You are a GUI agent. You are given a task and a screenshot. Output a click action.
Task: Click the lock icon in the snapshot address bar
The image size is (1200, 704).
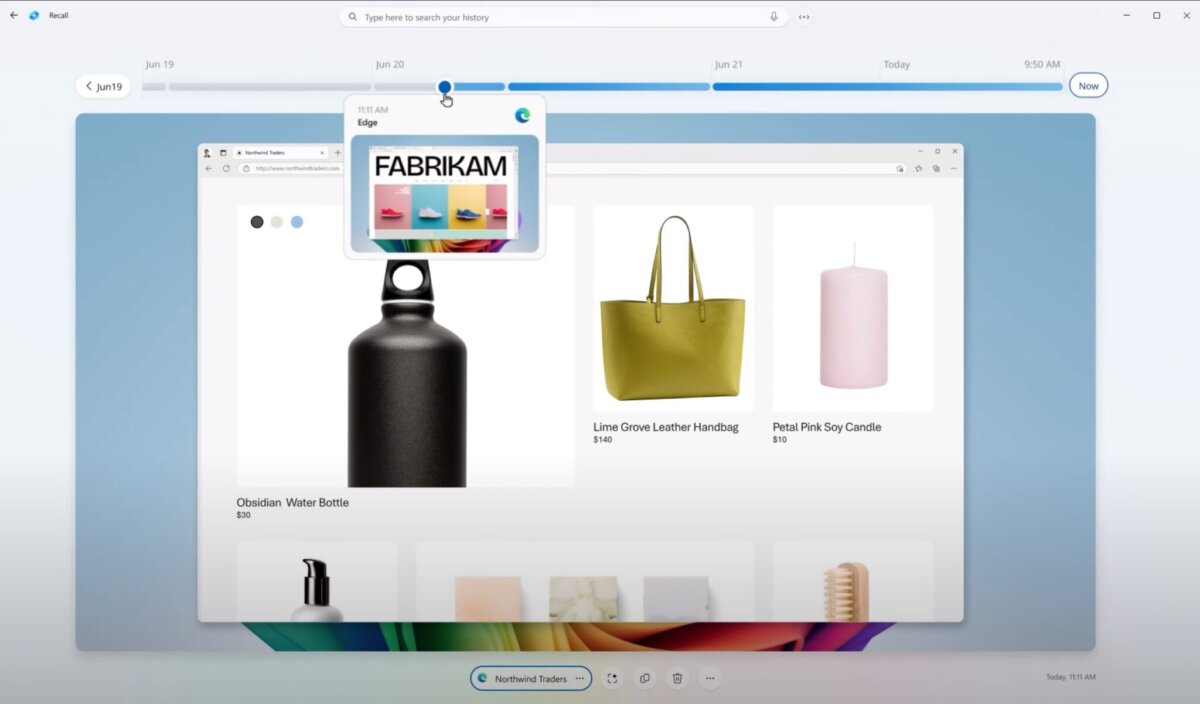[x=246, y=168]
